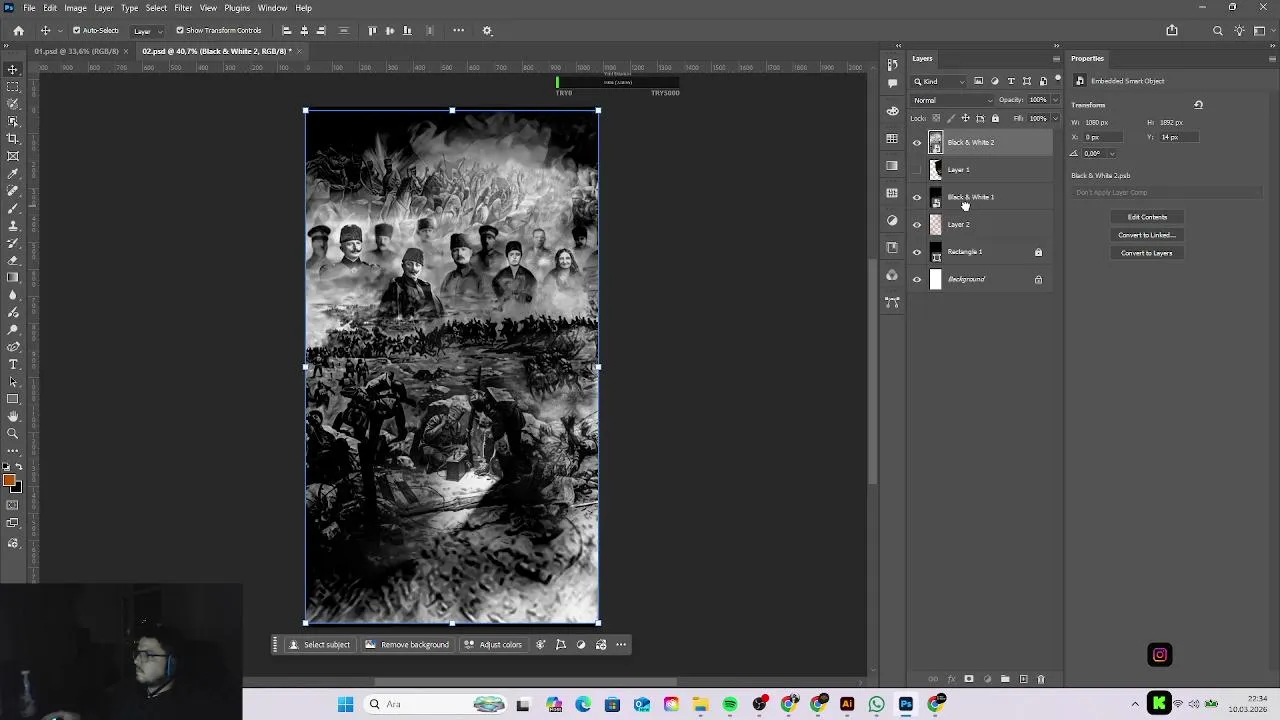
Task: Select the Spot Healing Brush tool
Action: 13,191
